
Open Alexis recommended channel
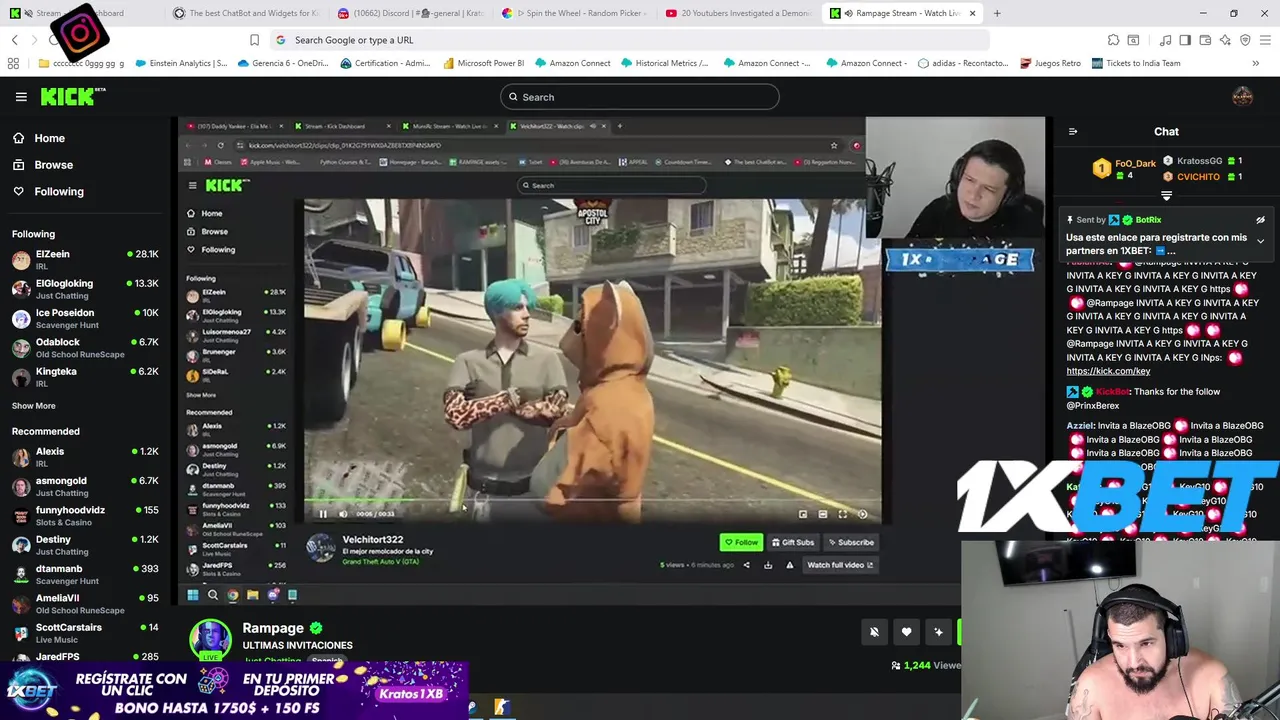(x=85, y=457)
